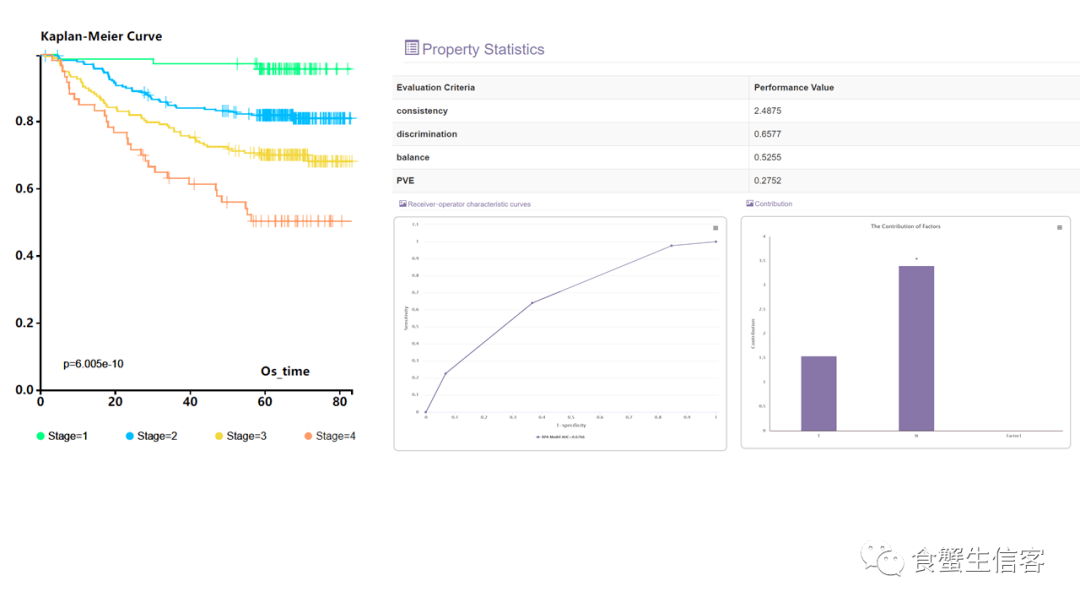Click the image icon beside Contribution

749,204
